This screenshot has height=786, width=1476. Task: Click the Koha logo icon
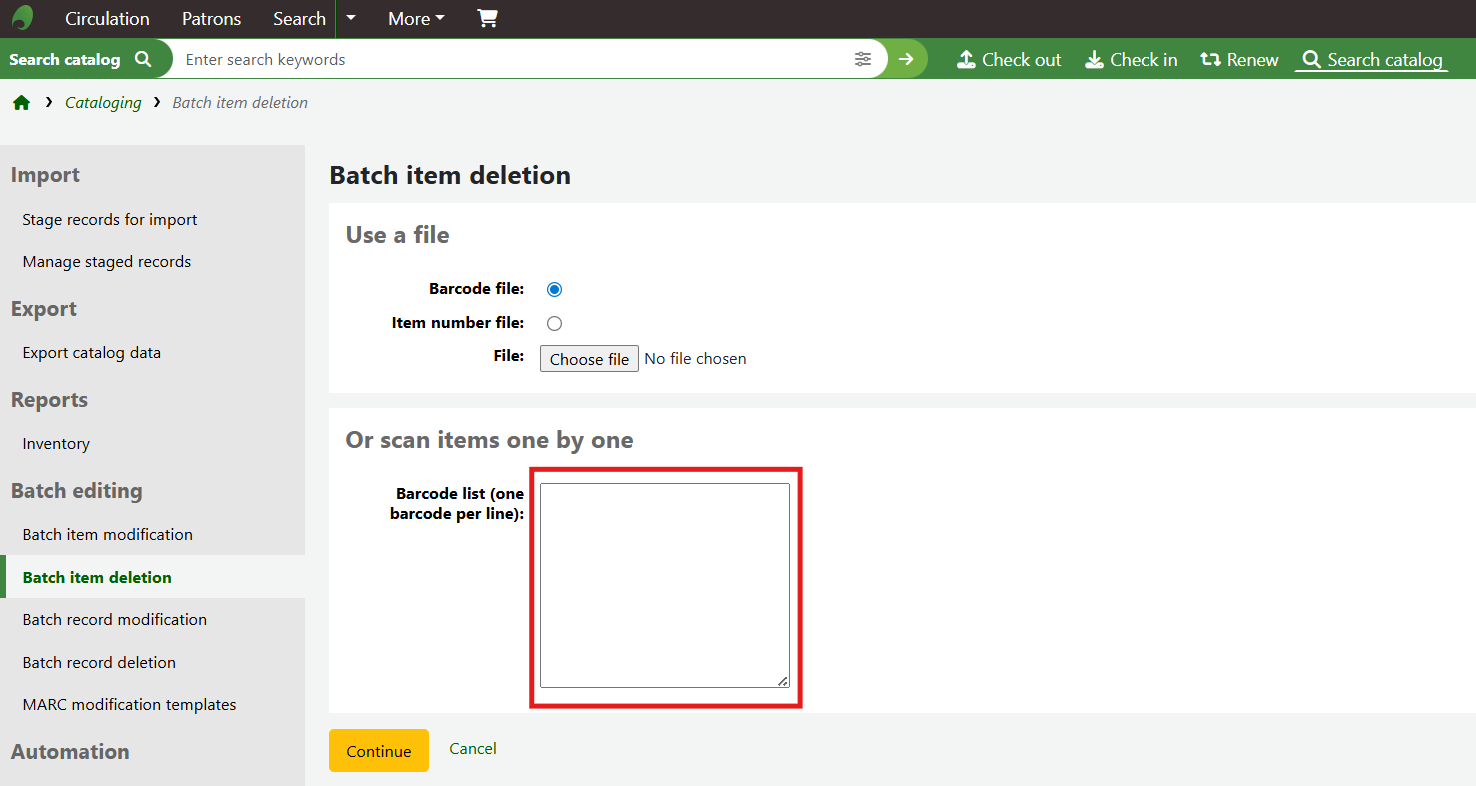(22, 18)
